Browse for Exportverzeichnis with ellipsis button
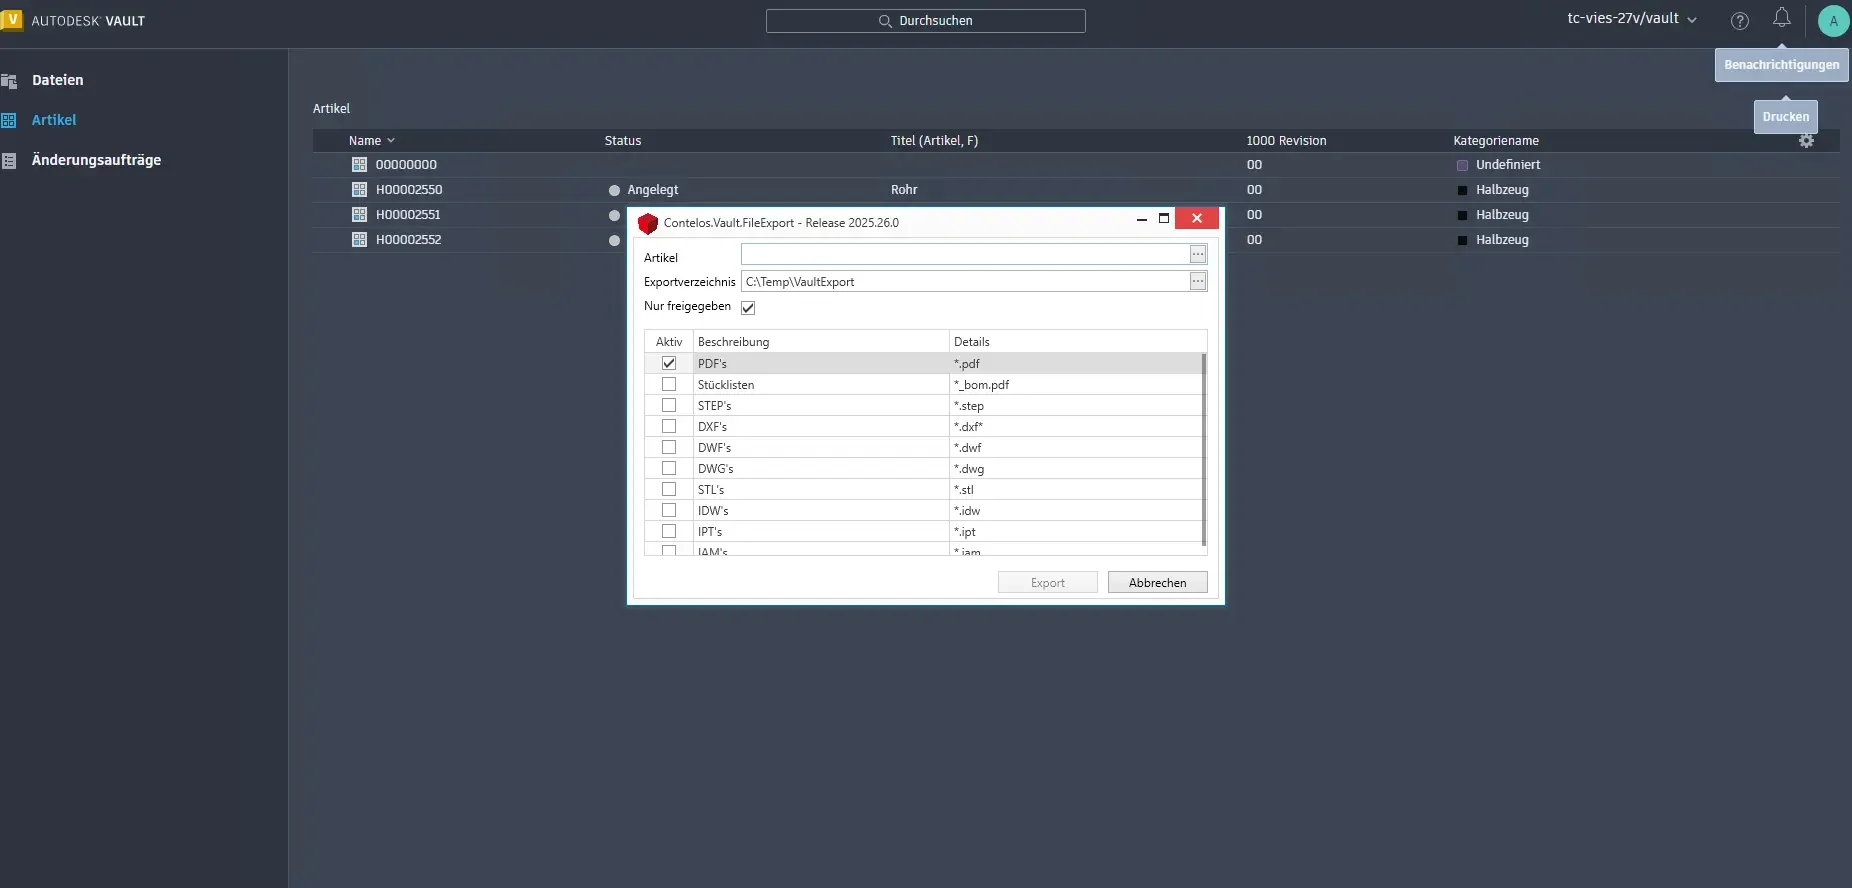This screenshot has height=888, width=1852. point(1198,282)
